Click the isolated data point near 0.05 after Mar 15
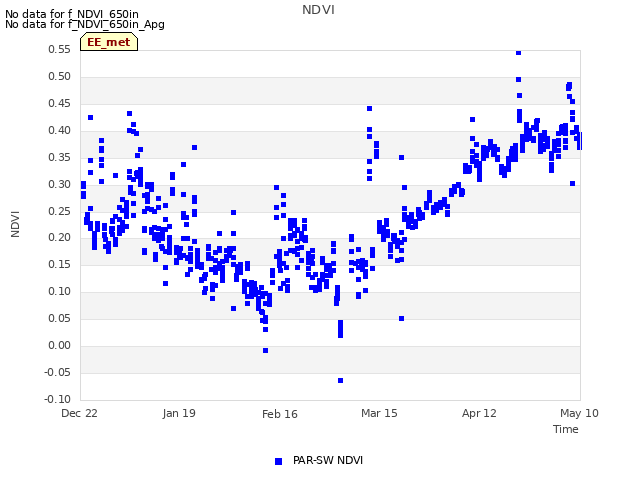This screenshot has height=480, width=640. pyautogui.click(x=402, y=318)
